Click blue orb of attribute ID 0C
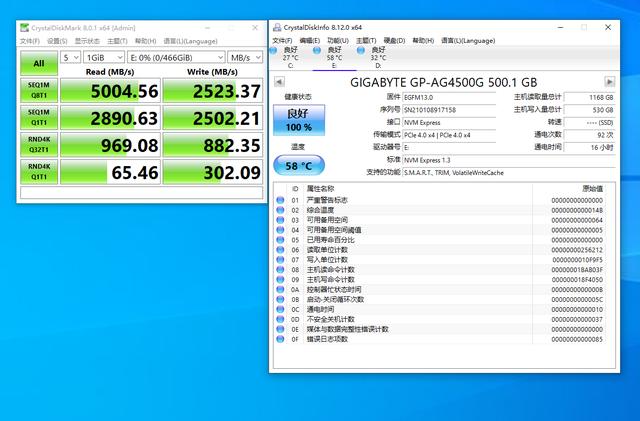Viewport: 640px width, 421px height. click(280, 309)
